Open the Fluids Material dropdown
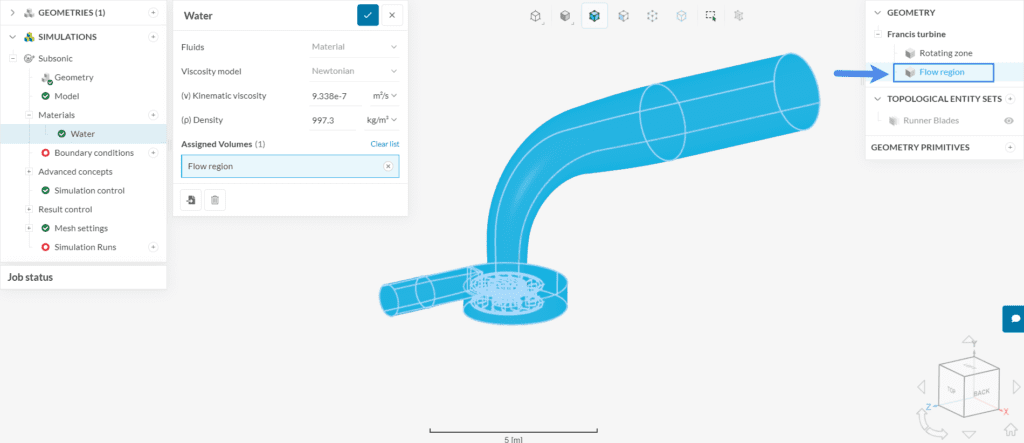This screenshot has width=1024, height=443. click(355, 47)
